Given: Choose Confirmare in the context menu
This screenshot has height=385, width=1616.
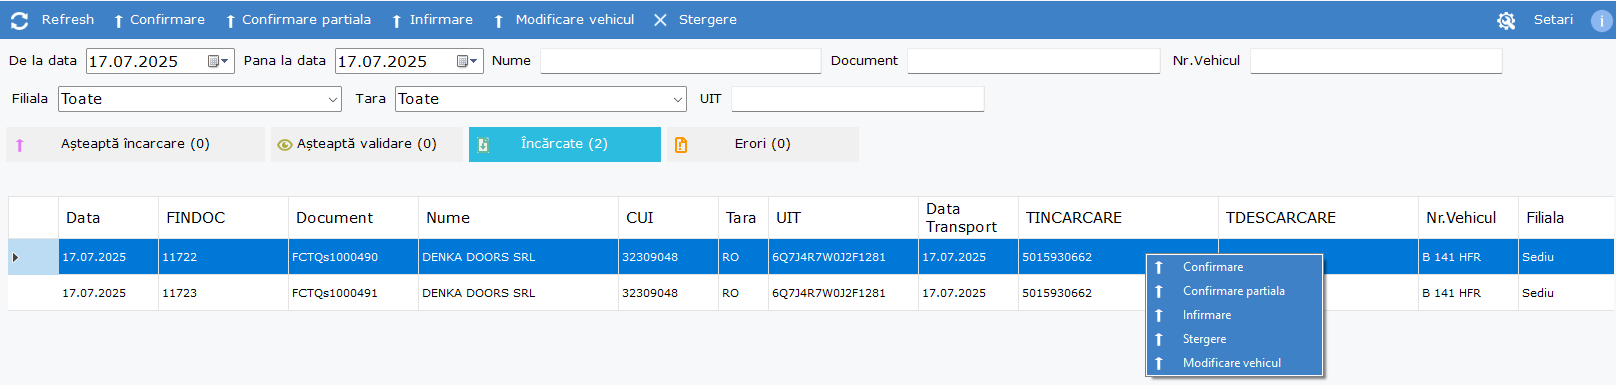Looking at the screenshot, I should point(1234,267).
